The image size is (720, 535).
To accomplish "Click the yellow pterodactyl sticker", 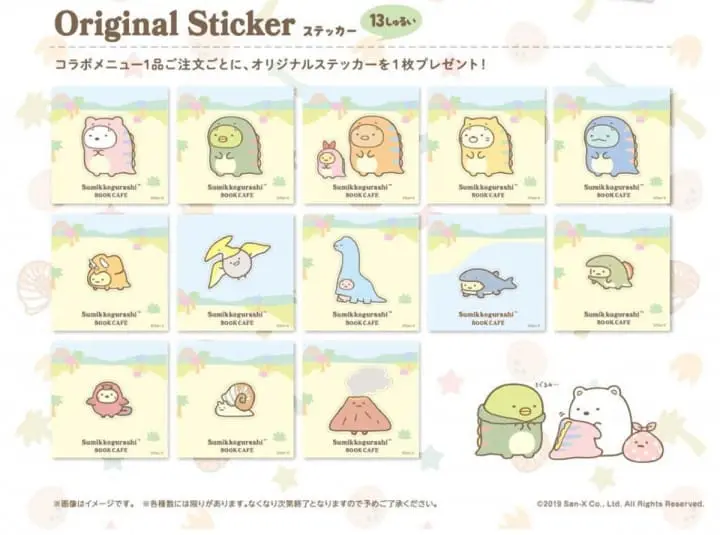I will click(x=236, y=273).
